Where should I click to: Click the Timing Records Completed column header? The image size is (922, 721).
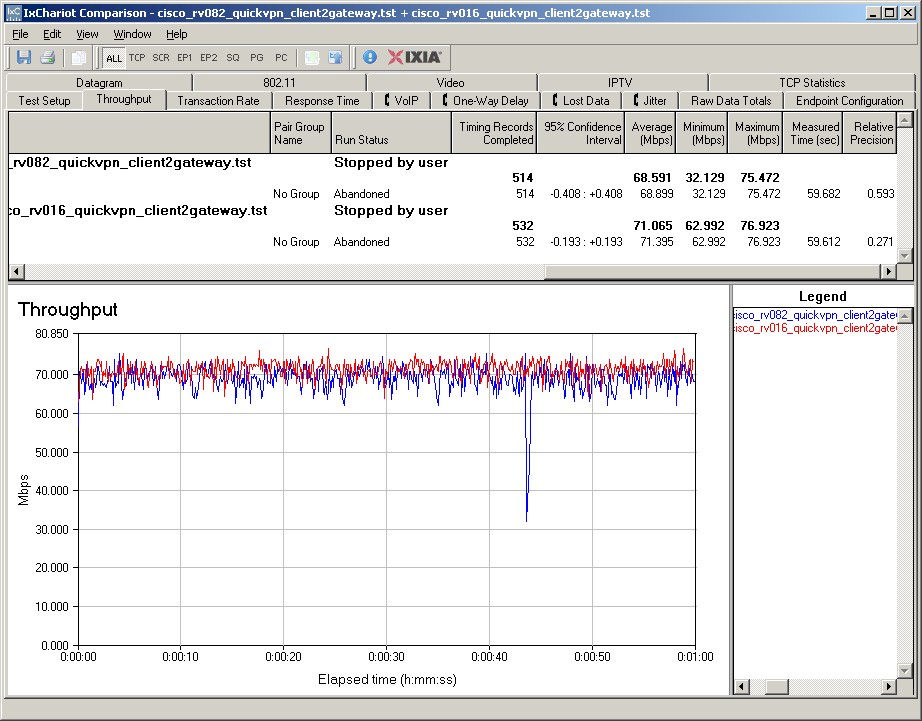494,133
